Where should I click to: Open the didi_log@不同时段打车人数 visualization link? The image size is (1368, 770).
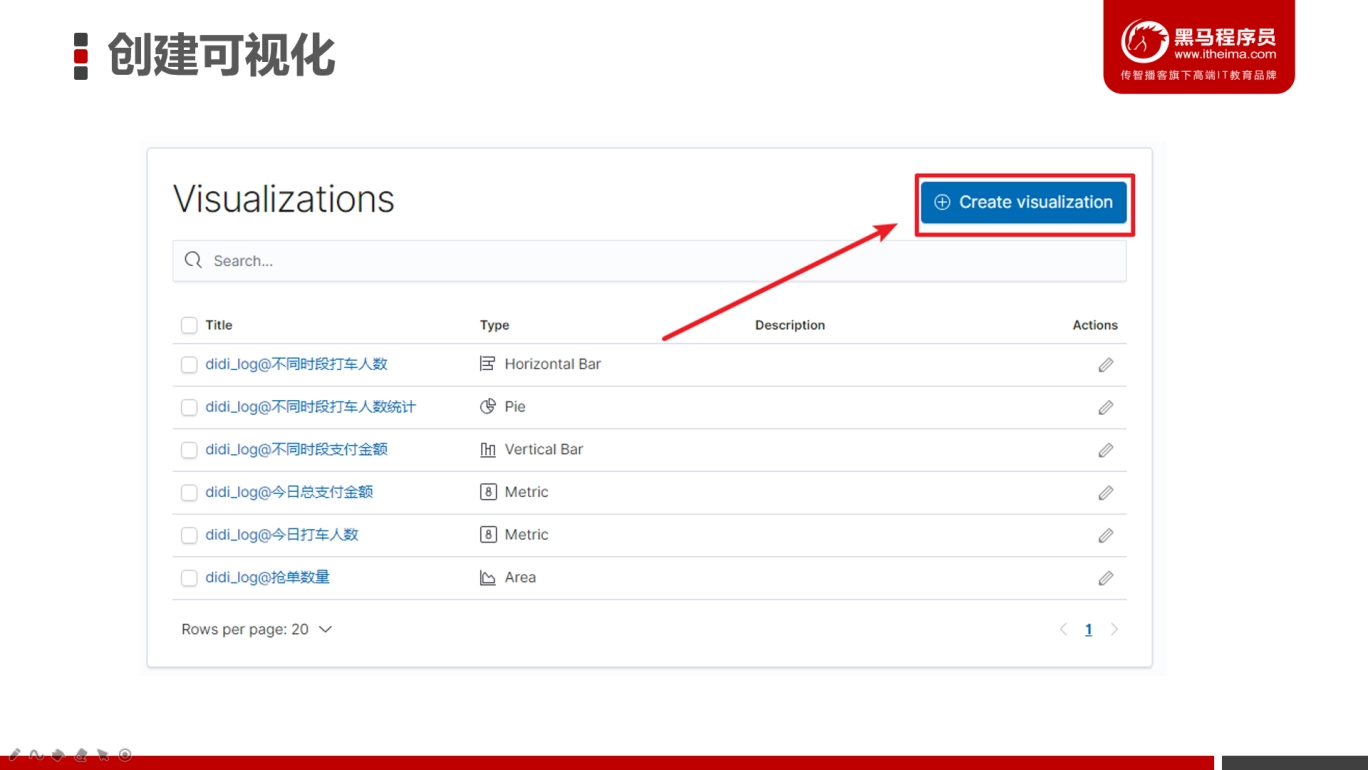[x=296, y=364]
